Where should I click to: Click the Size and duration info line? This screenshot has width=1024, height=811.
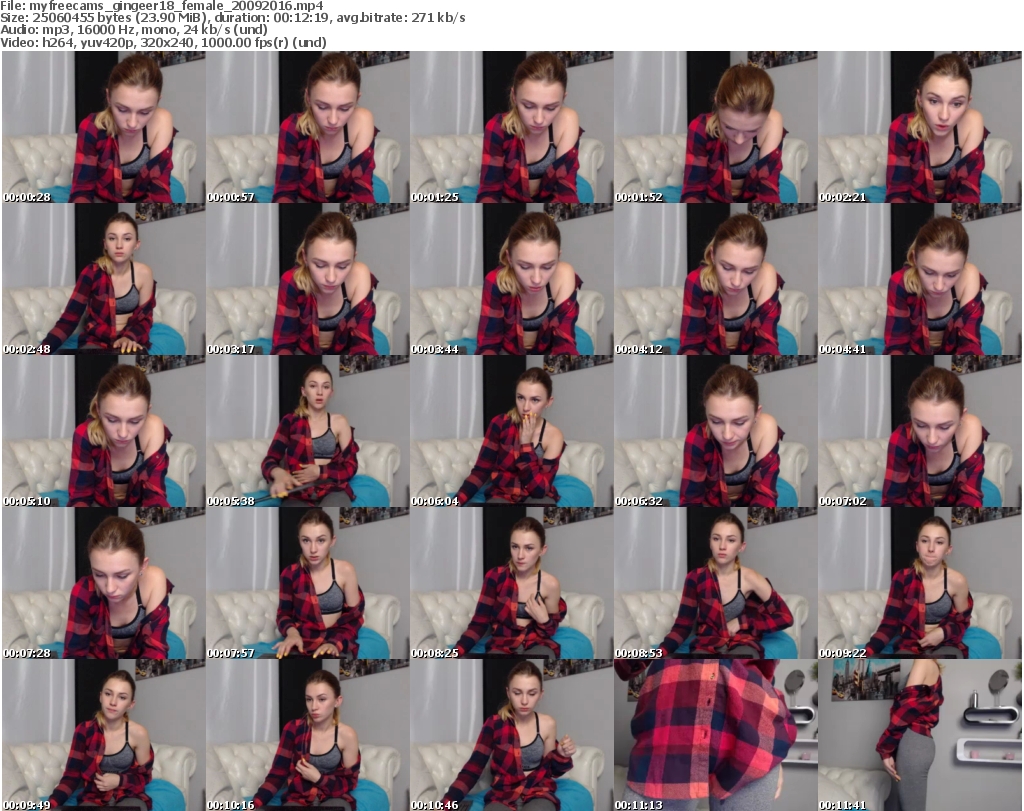pyautogui.click(x=233, y=18)
